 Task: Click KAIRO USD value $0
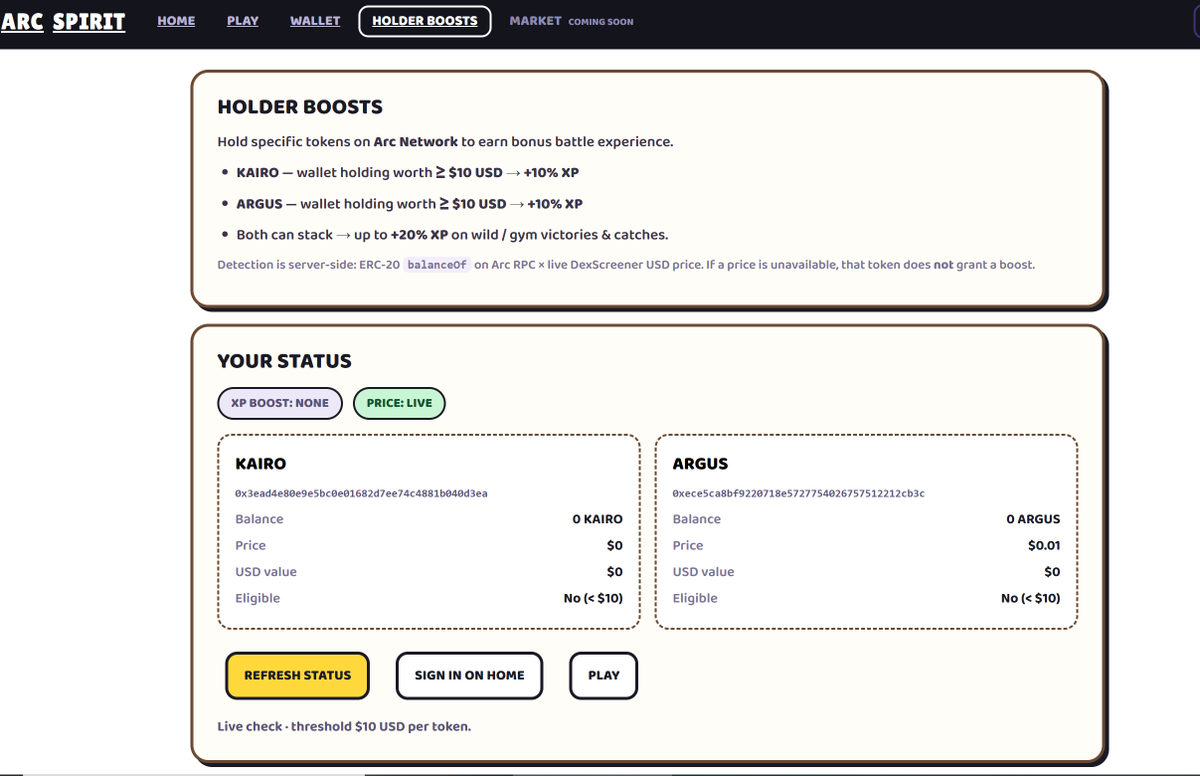614,572
